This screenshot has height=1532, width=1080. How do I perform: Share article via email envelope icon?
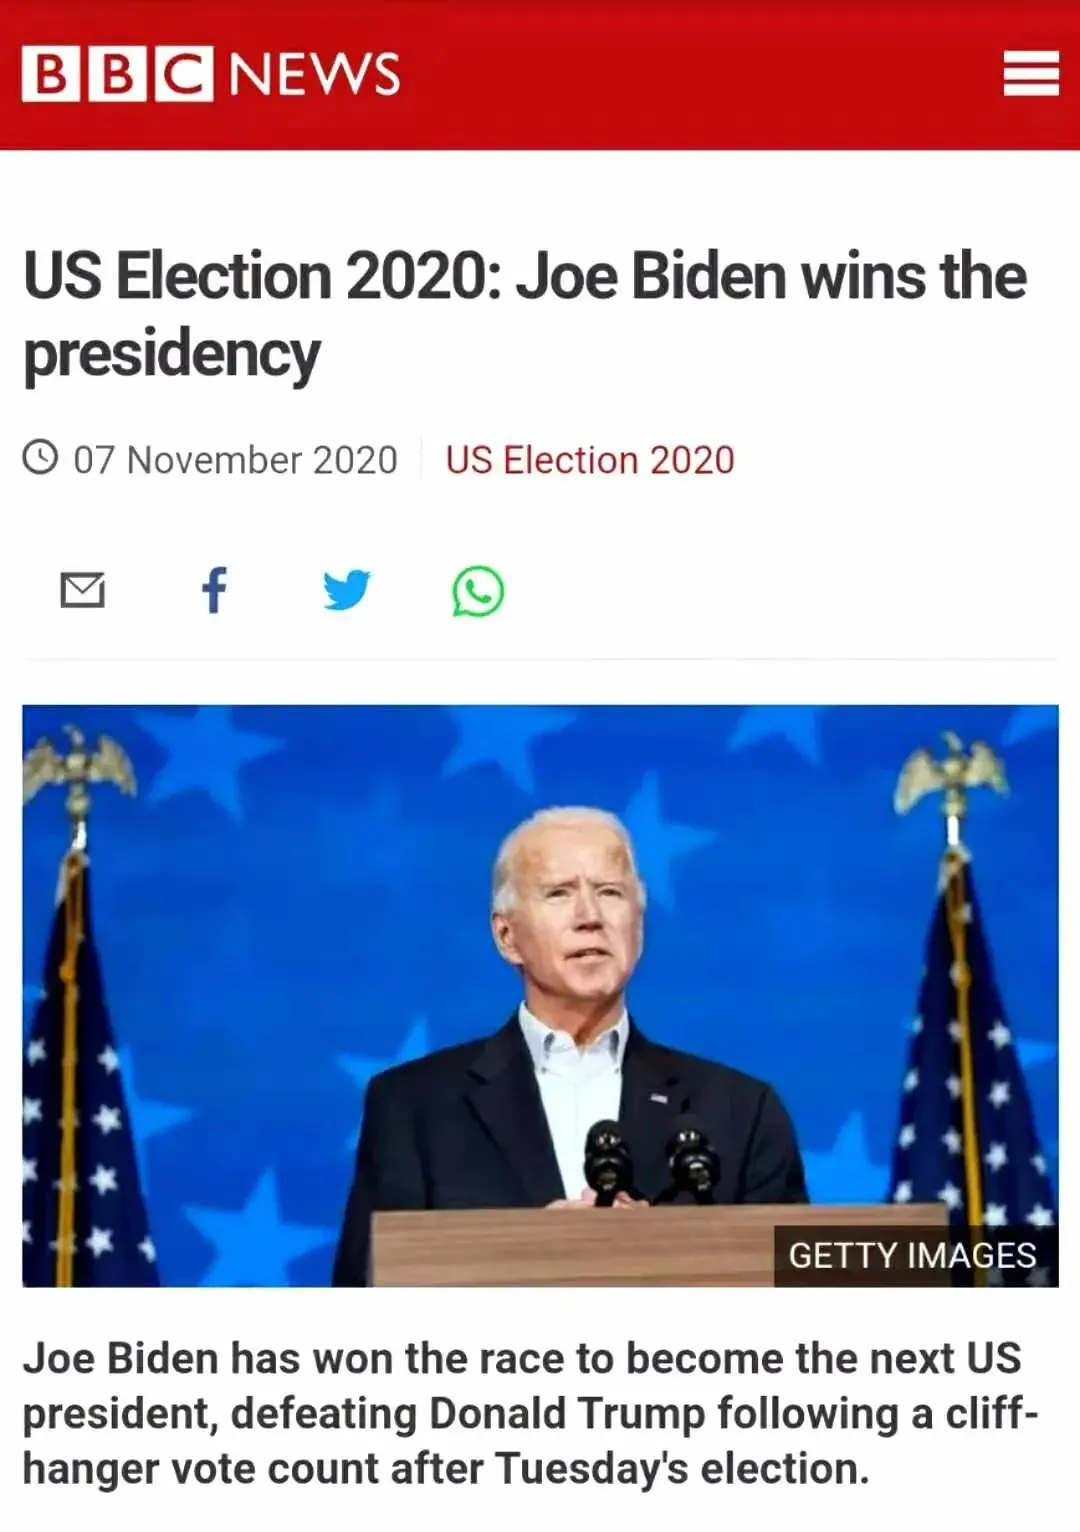82,591
